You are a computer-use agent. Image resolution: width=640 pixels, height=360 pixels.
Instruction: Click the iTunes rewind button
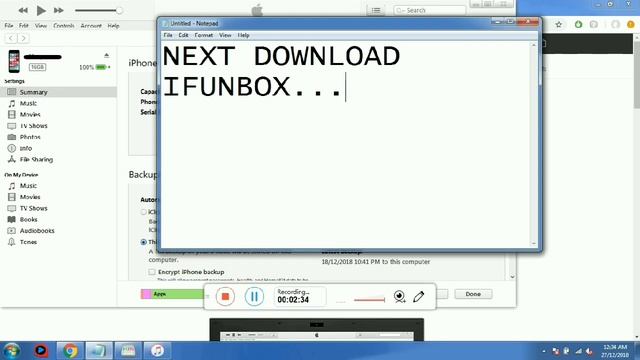[x=23, y=10]
